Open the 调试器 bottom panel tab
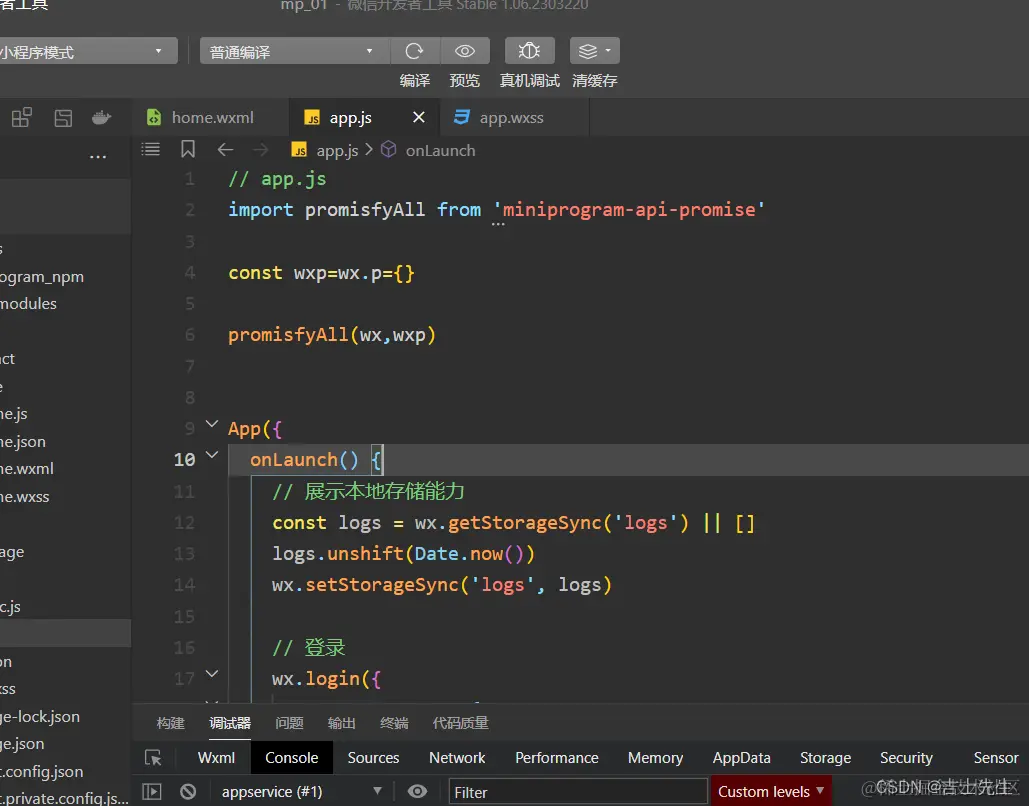The width and height of the screenshot is (1029, 806). pyautogui.click(x=230, y=723)
